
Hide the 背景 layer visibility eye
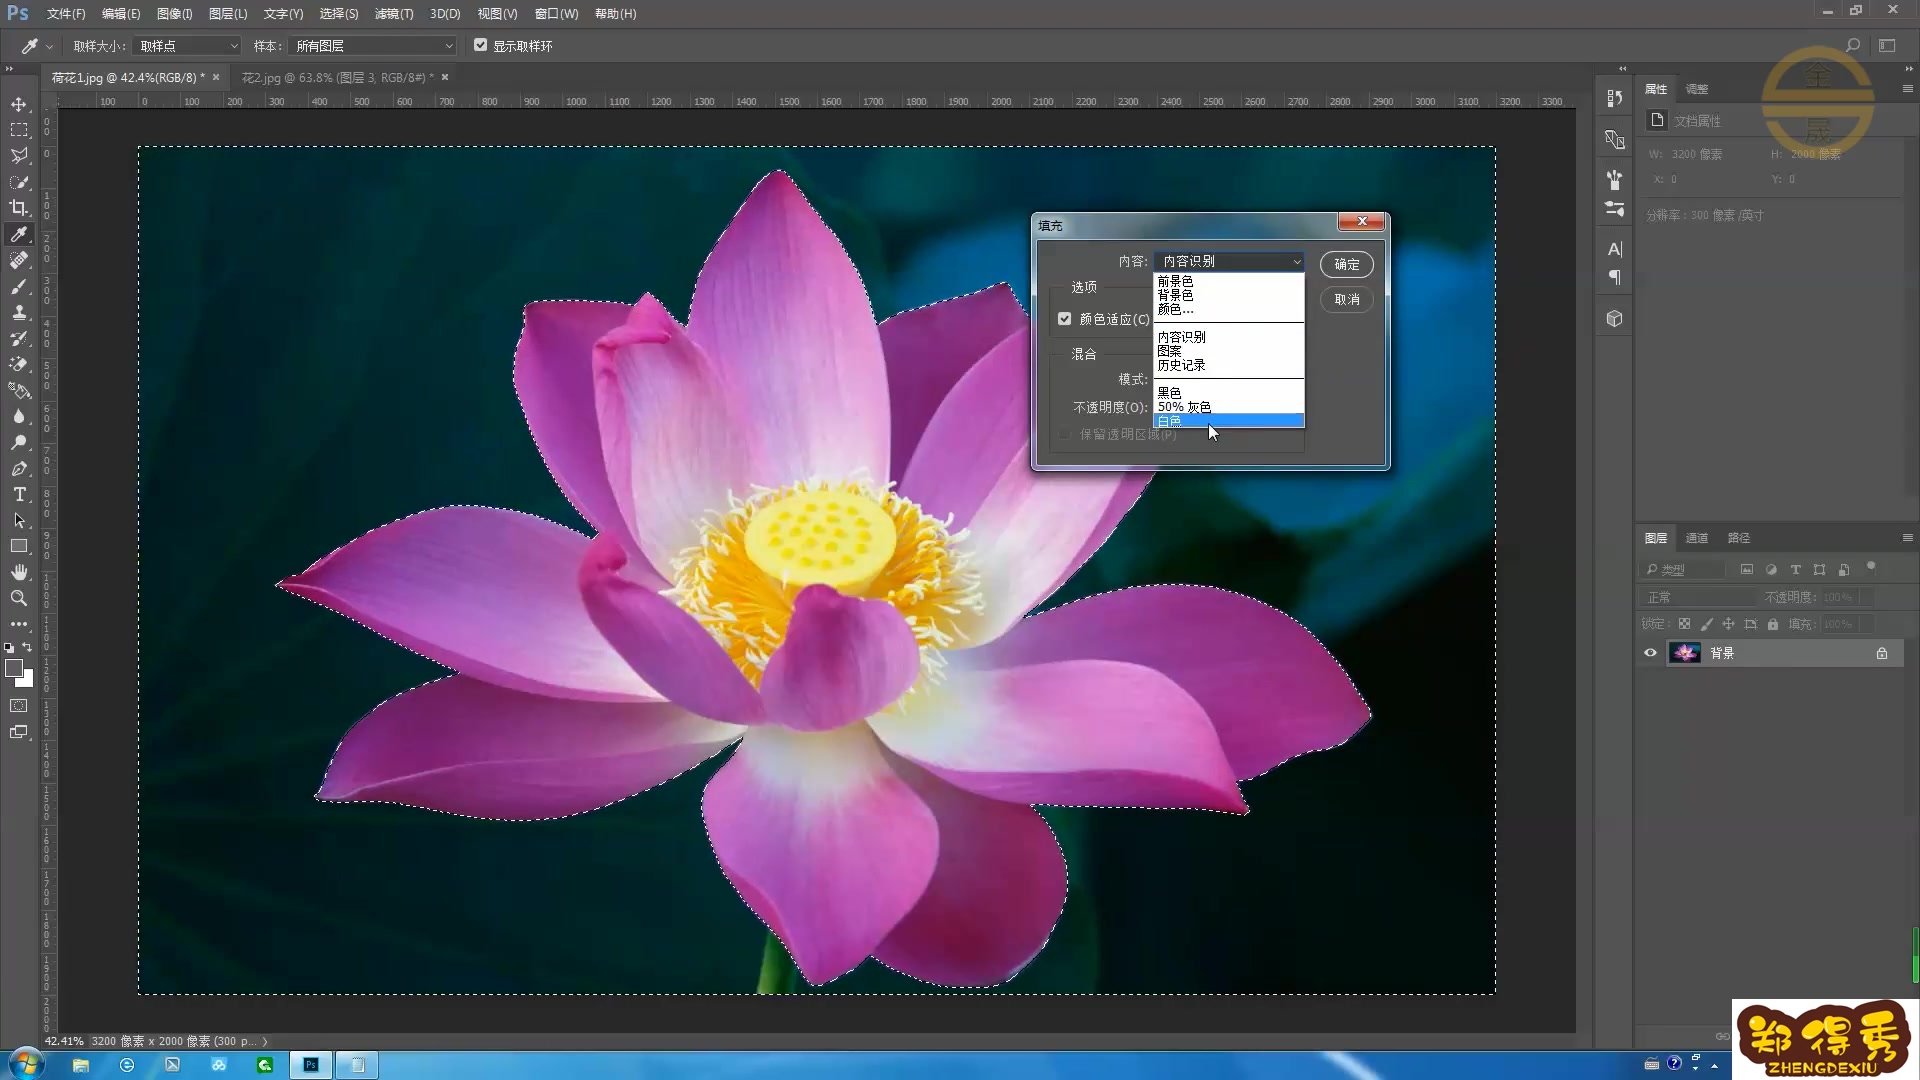pyautogui.click(x=1650, y=653)
